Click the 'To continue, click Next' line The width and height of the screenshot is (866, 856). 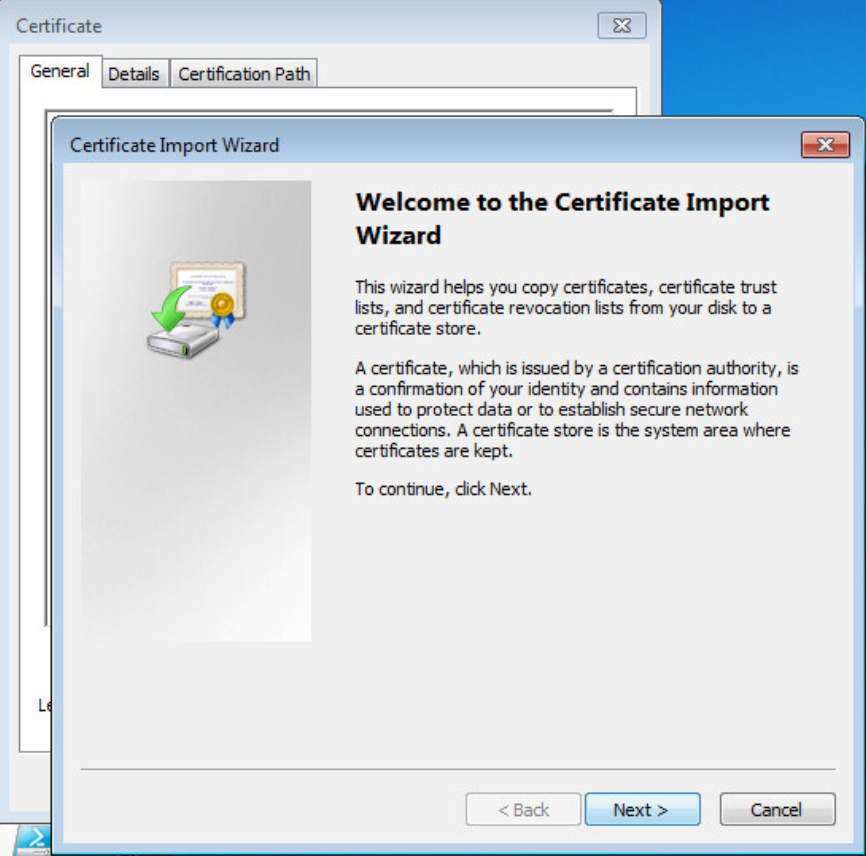[443, 489]
